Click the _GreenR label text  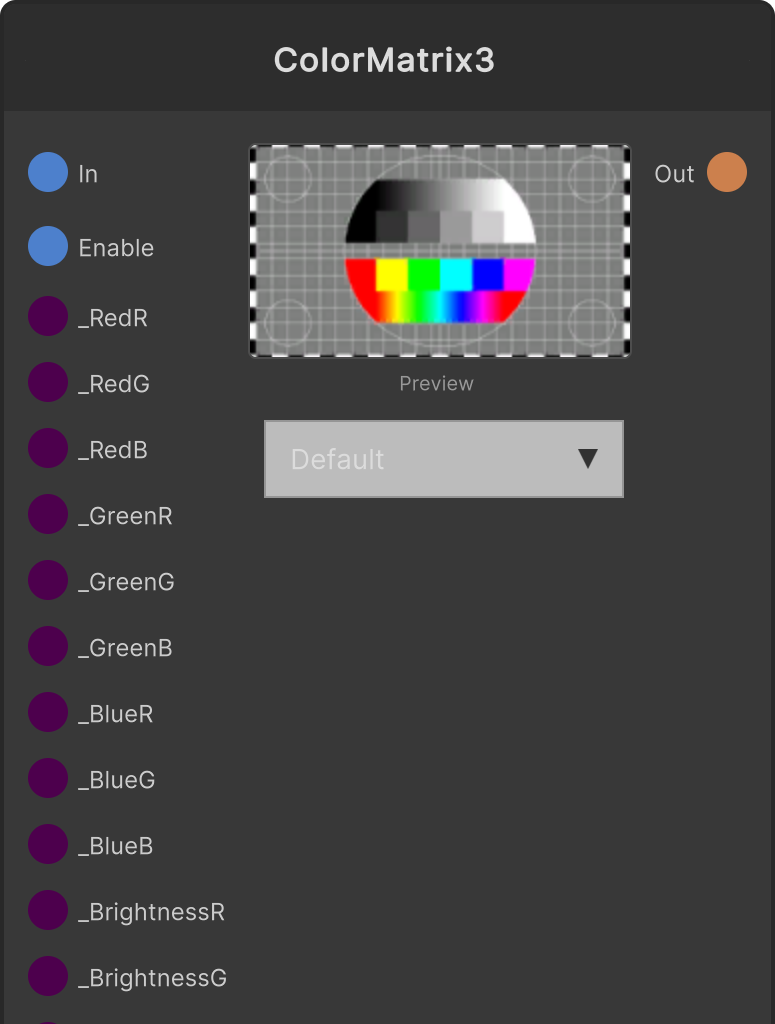[x=125, y=517]
